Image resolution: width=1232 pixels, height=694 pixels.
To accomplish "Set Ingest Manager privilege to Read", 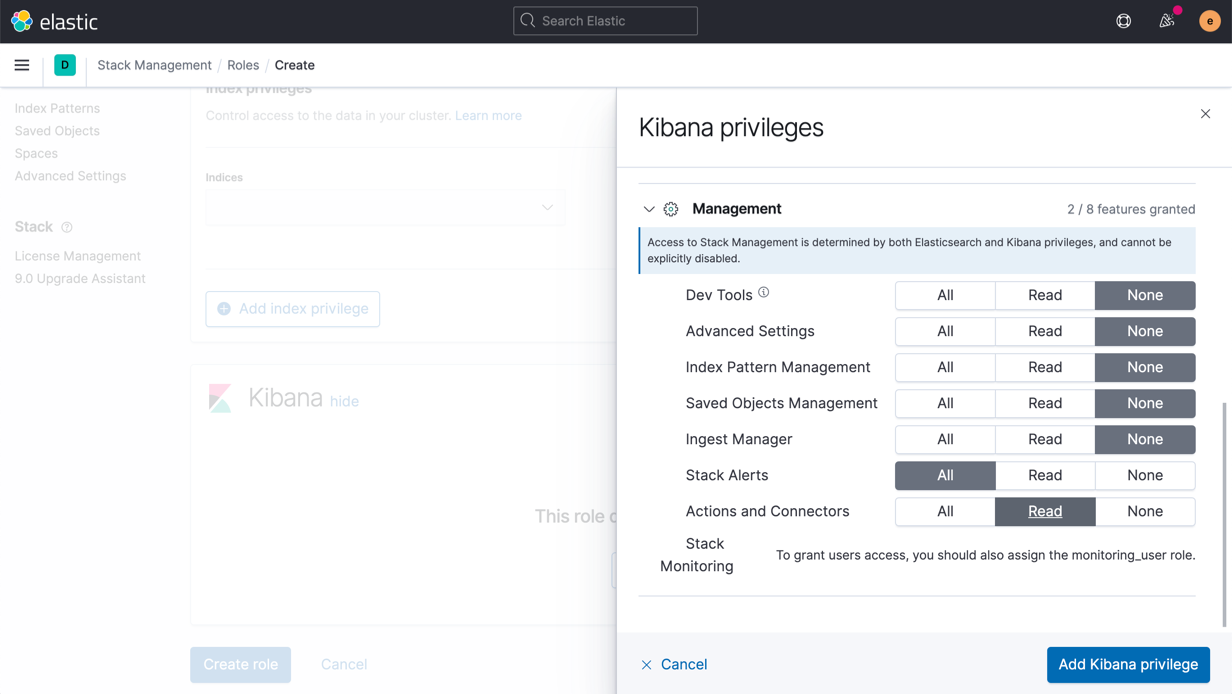I will [x=1045, y=439].
